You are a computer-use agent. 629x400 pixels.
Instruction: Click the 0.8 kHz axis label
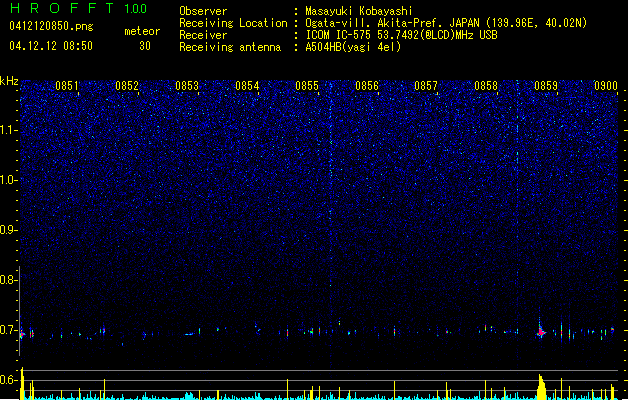click(9, 280)
